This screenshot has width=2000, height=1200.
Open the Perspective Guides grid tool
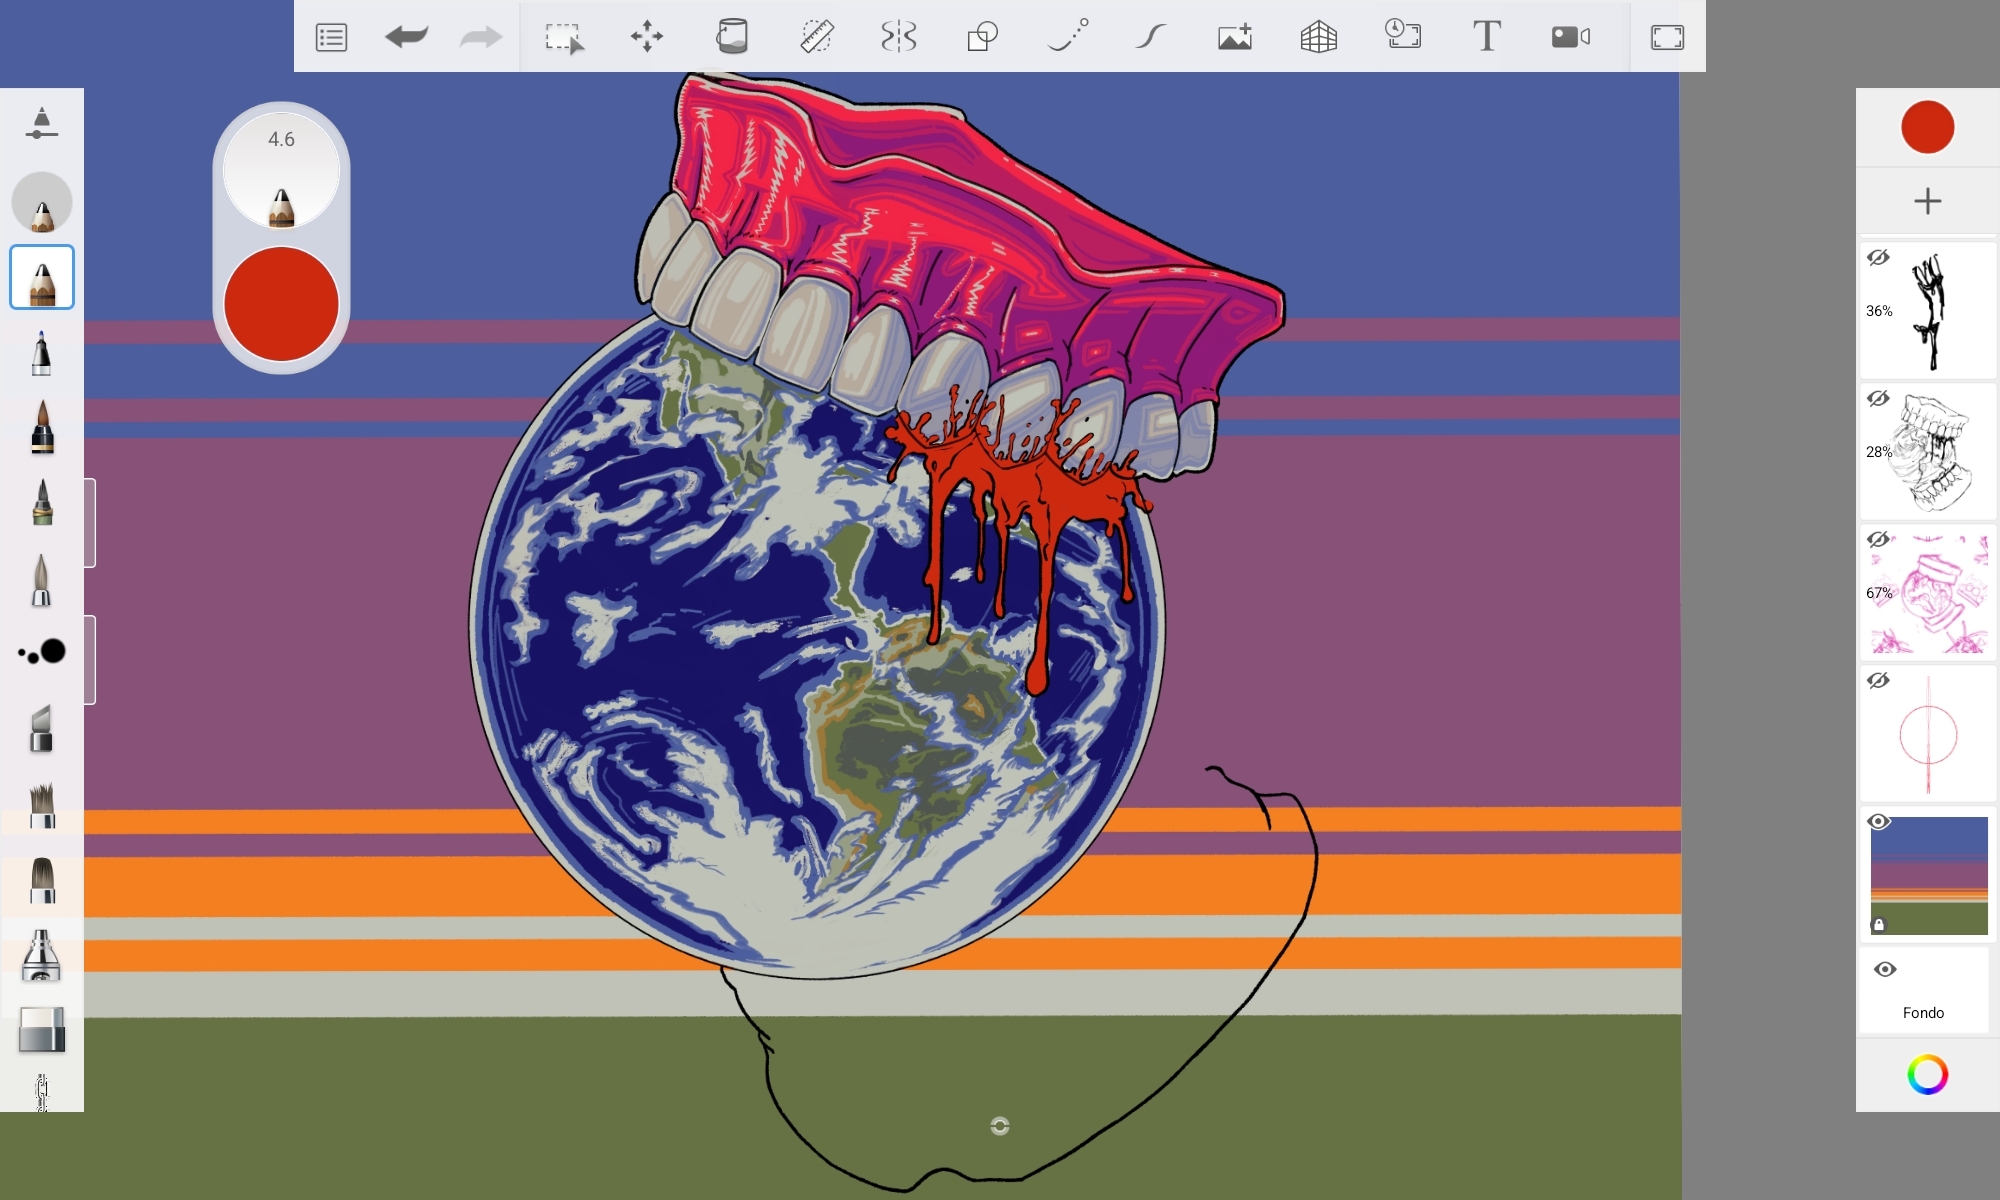point(1318,37)
